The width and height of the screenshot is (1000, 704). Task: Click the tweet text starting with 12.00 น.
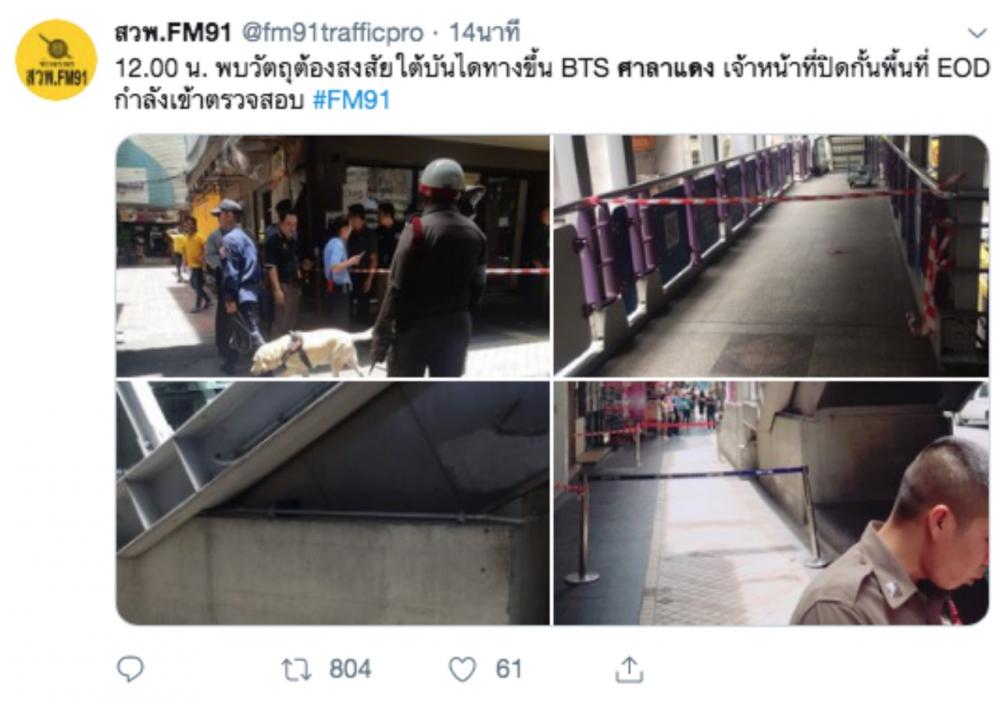(x=552, y=84)
